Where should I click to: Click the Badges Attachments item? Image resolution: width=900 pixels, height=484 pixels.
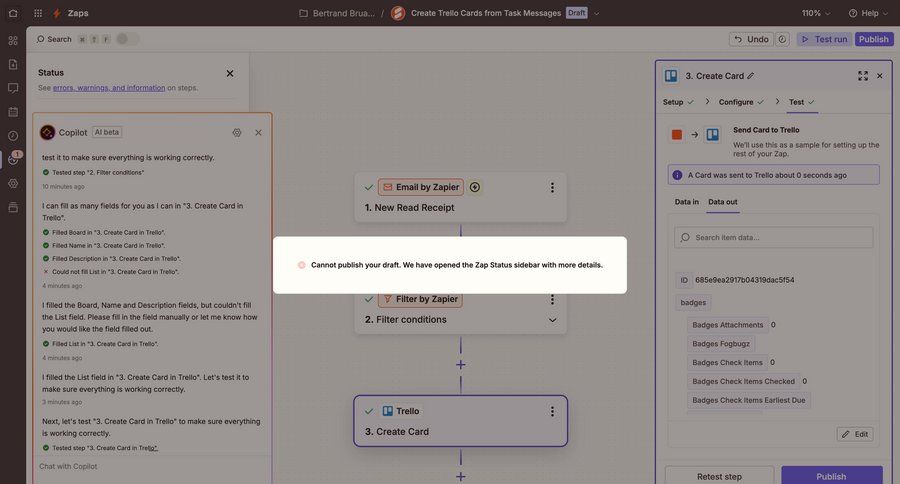pos(728,325)
